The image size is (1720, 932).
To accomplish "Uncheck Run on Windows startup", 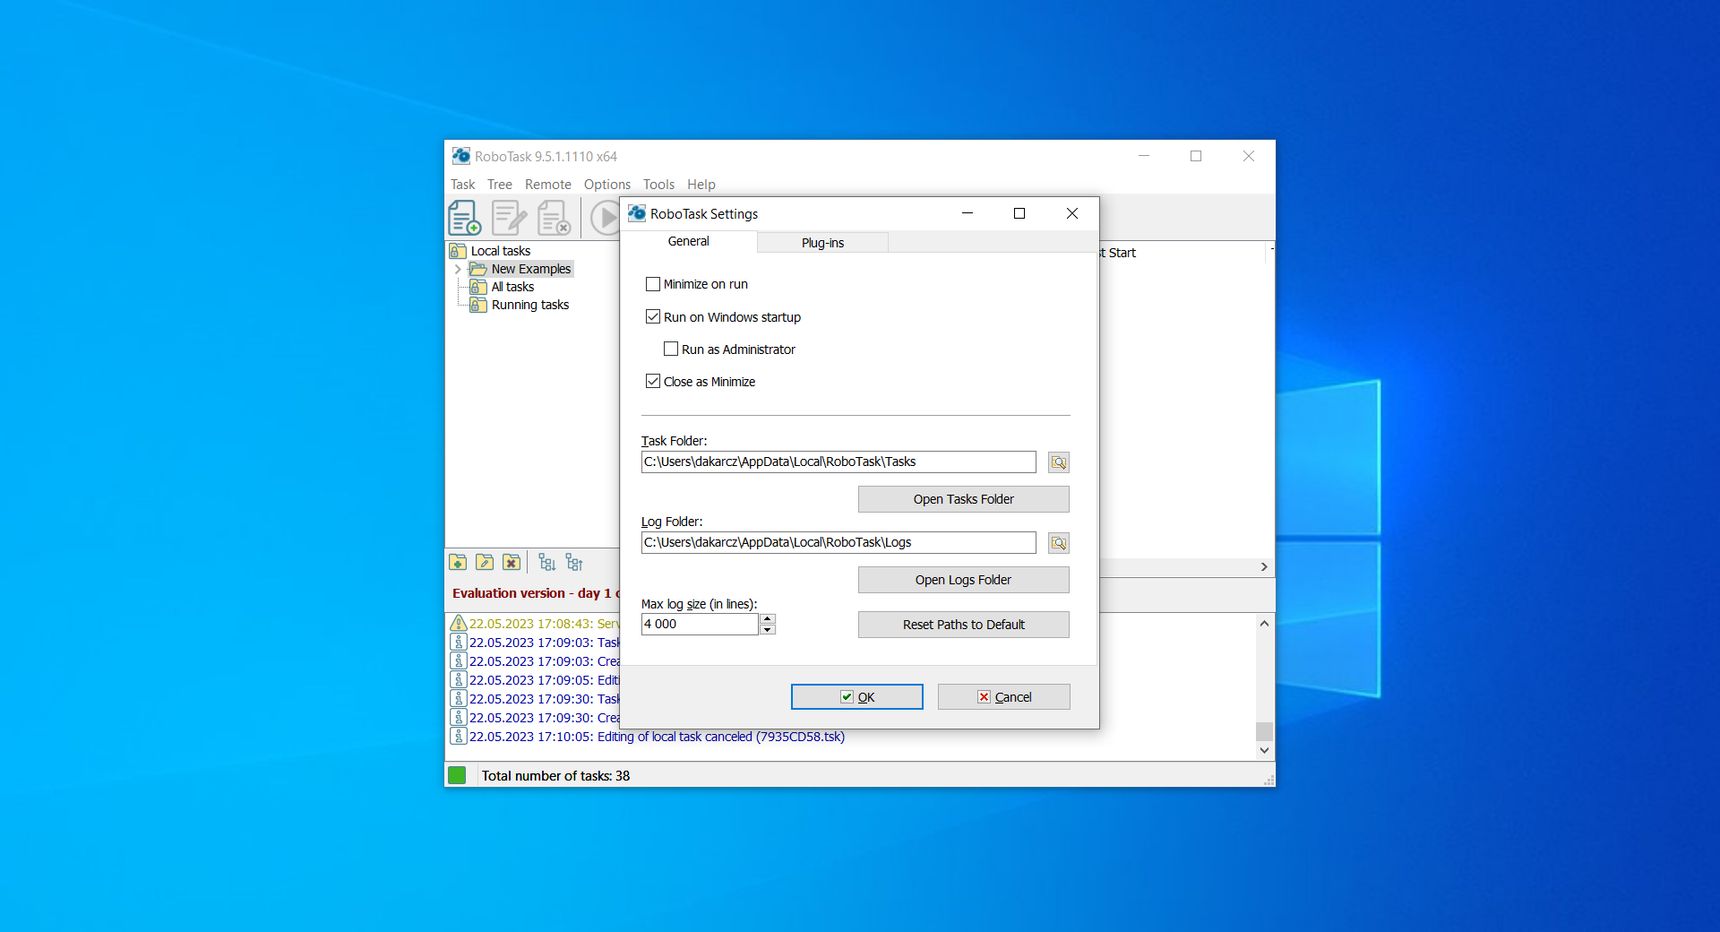I will coord(653,317).
